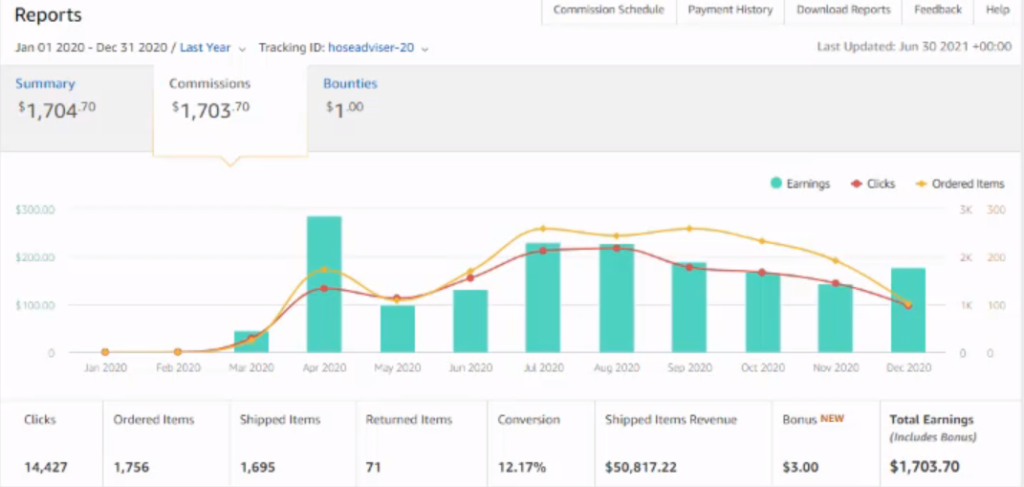Click the Apr 2020 axis label
1024x487 pixels.
[x=325, y=368]
